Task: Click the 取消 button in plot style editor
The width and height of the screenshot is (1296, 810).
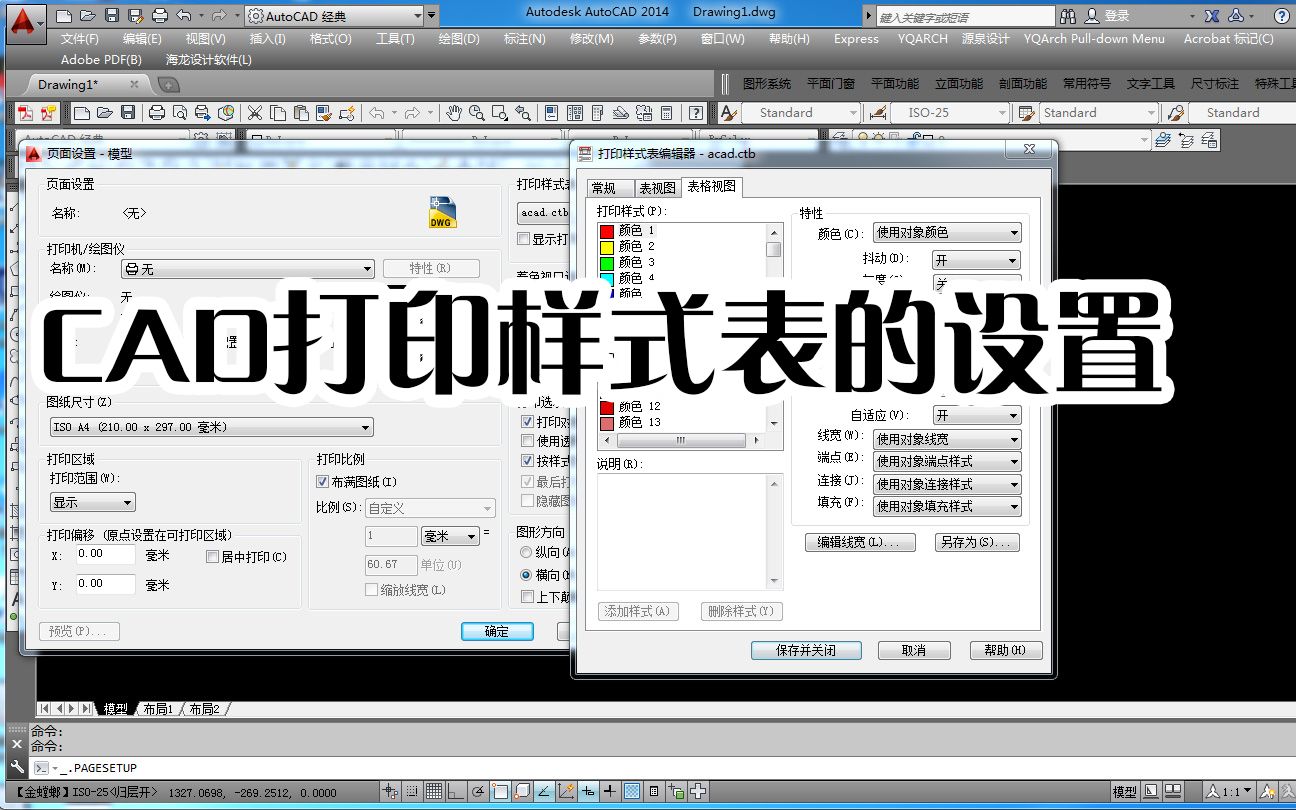Action: pyautogui.click(x=914, y=650)
